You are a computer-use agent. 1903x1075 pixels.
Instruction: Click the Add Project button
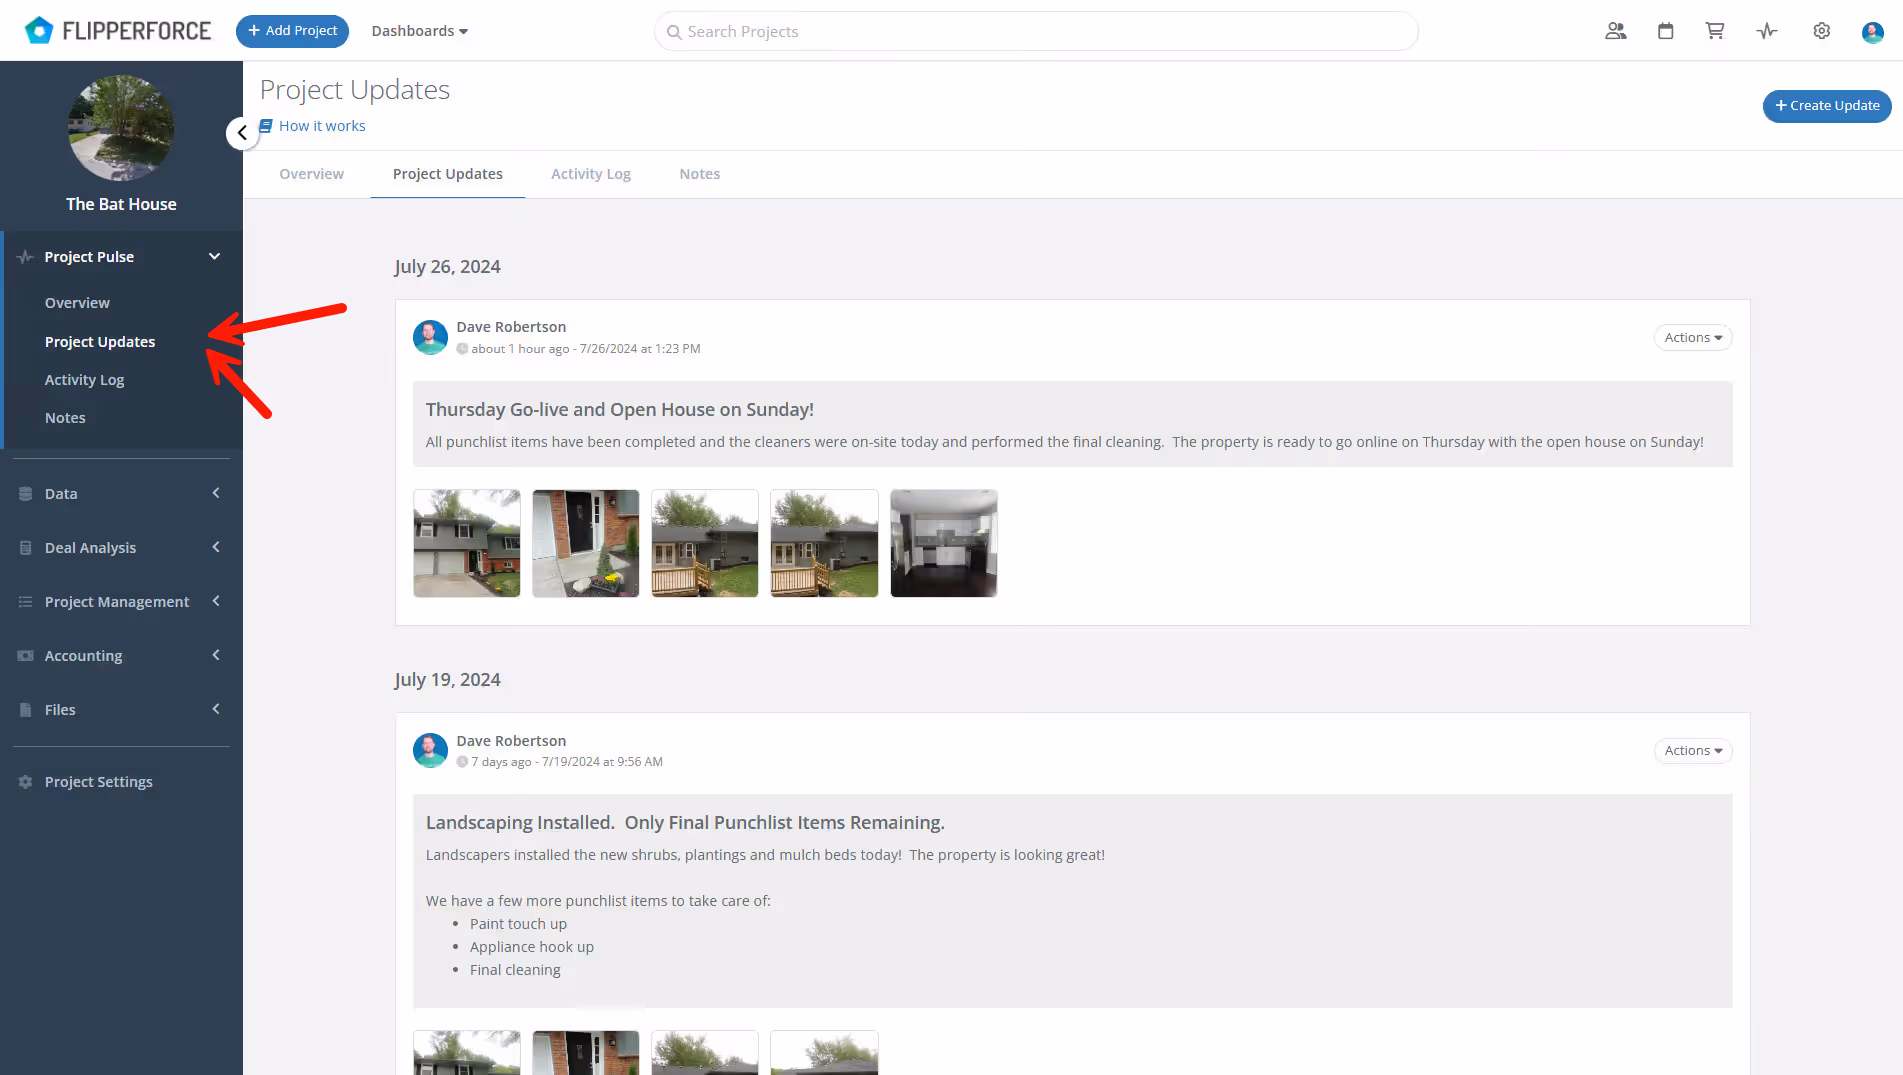[x=292, y=31]
